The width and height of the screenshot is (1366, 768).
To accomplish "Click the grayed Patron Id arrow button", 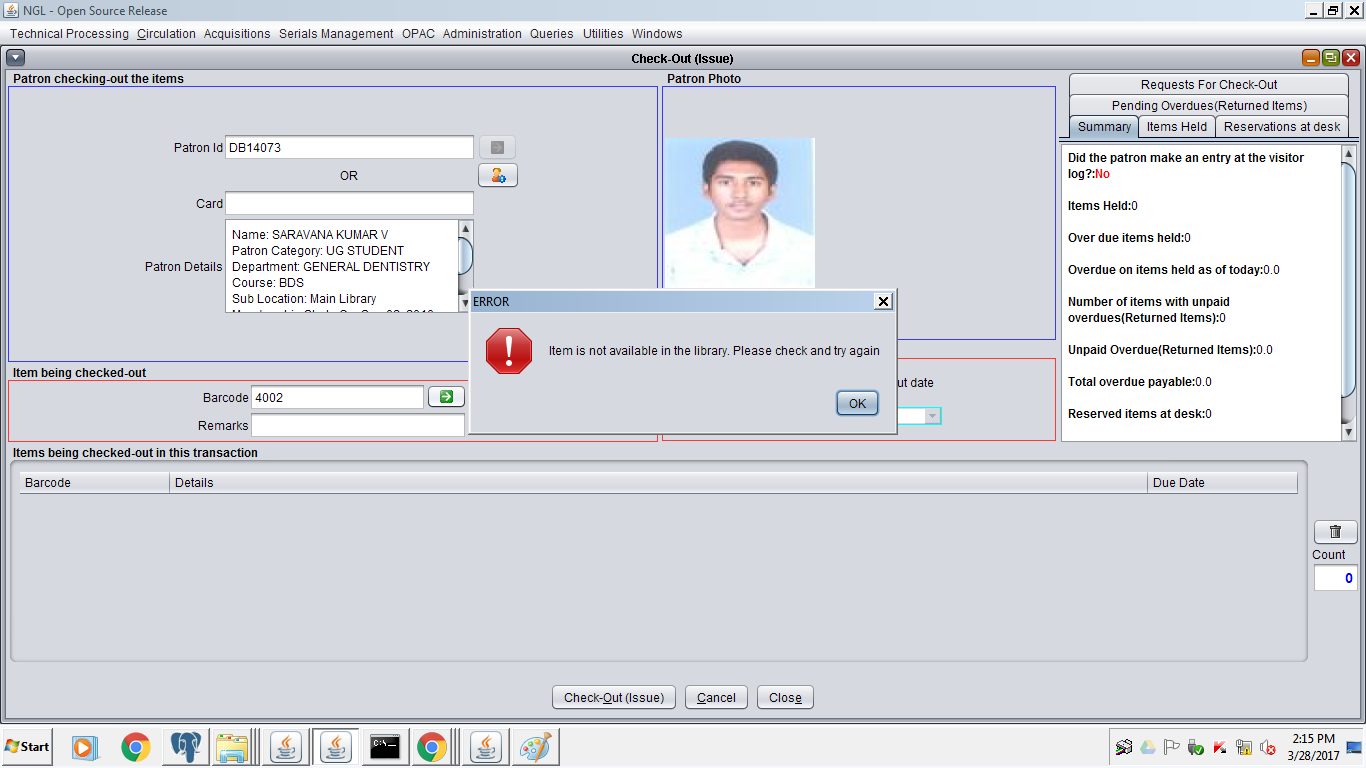I will (497, 147).
